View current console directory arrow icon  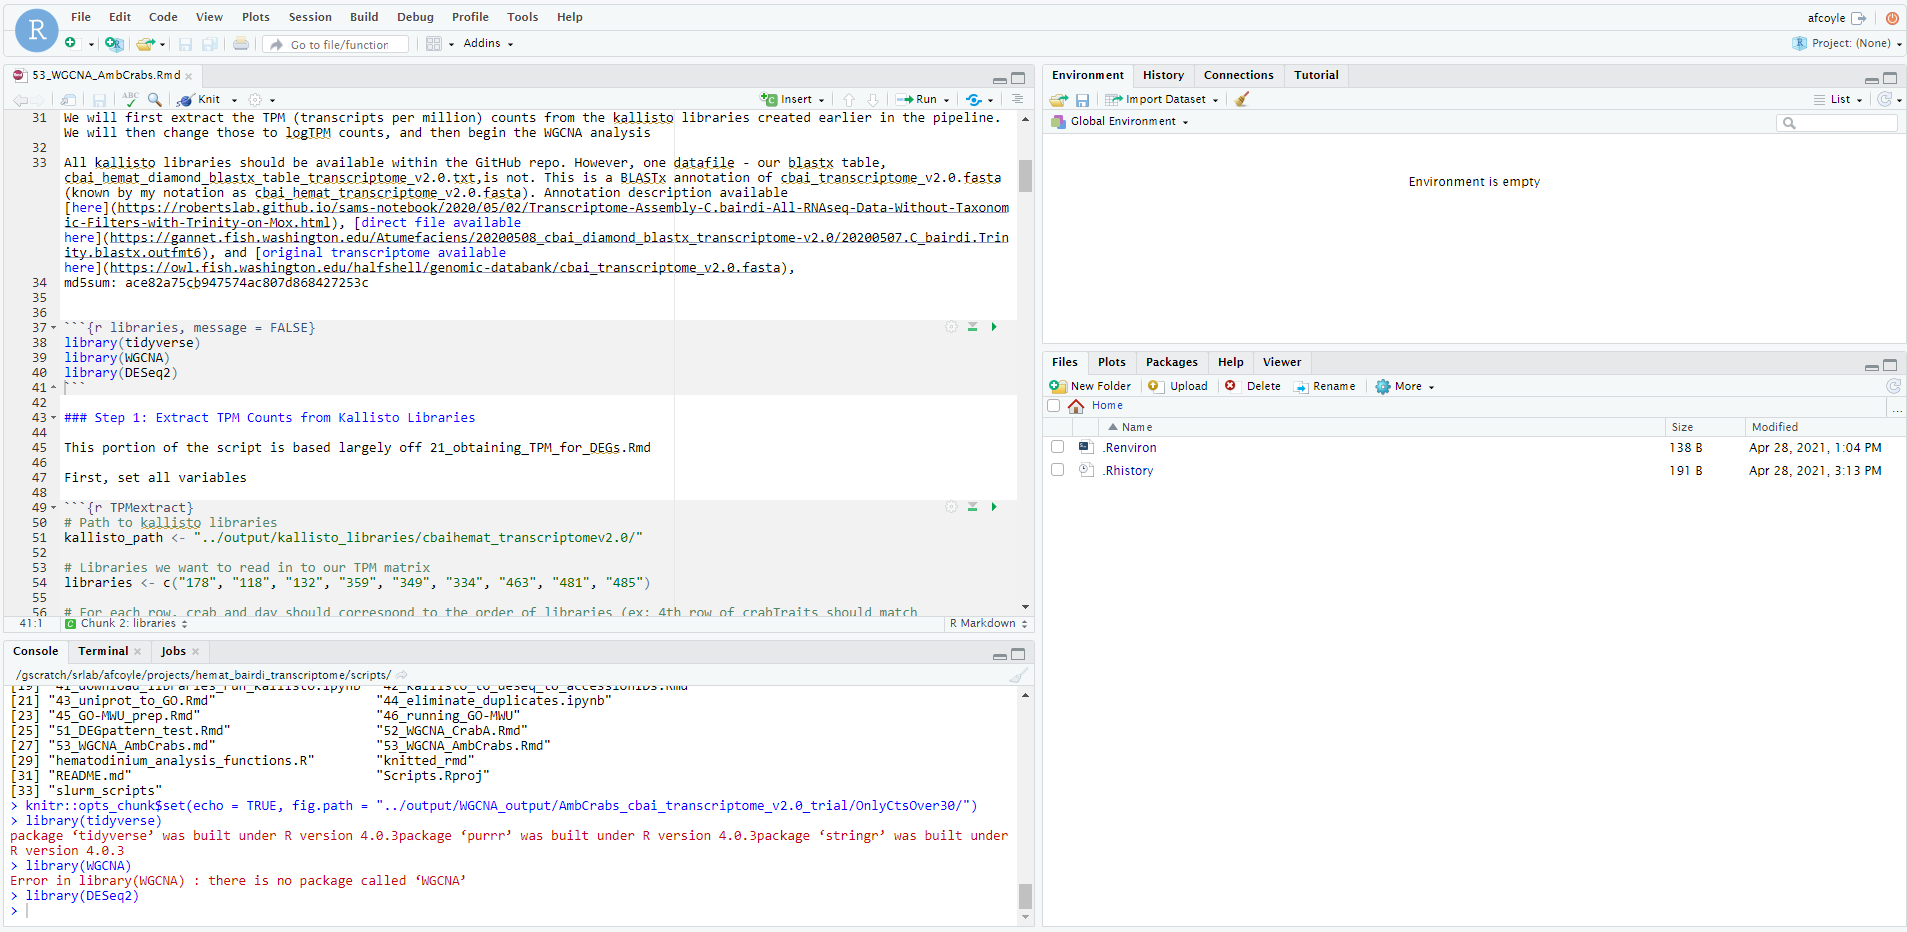401,675
